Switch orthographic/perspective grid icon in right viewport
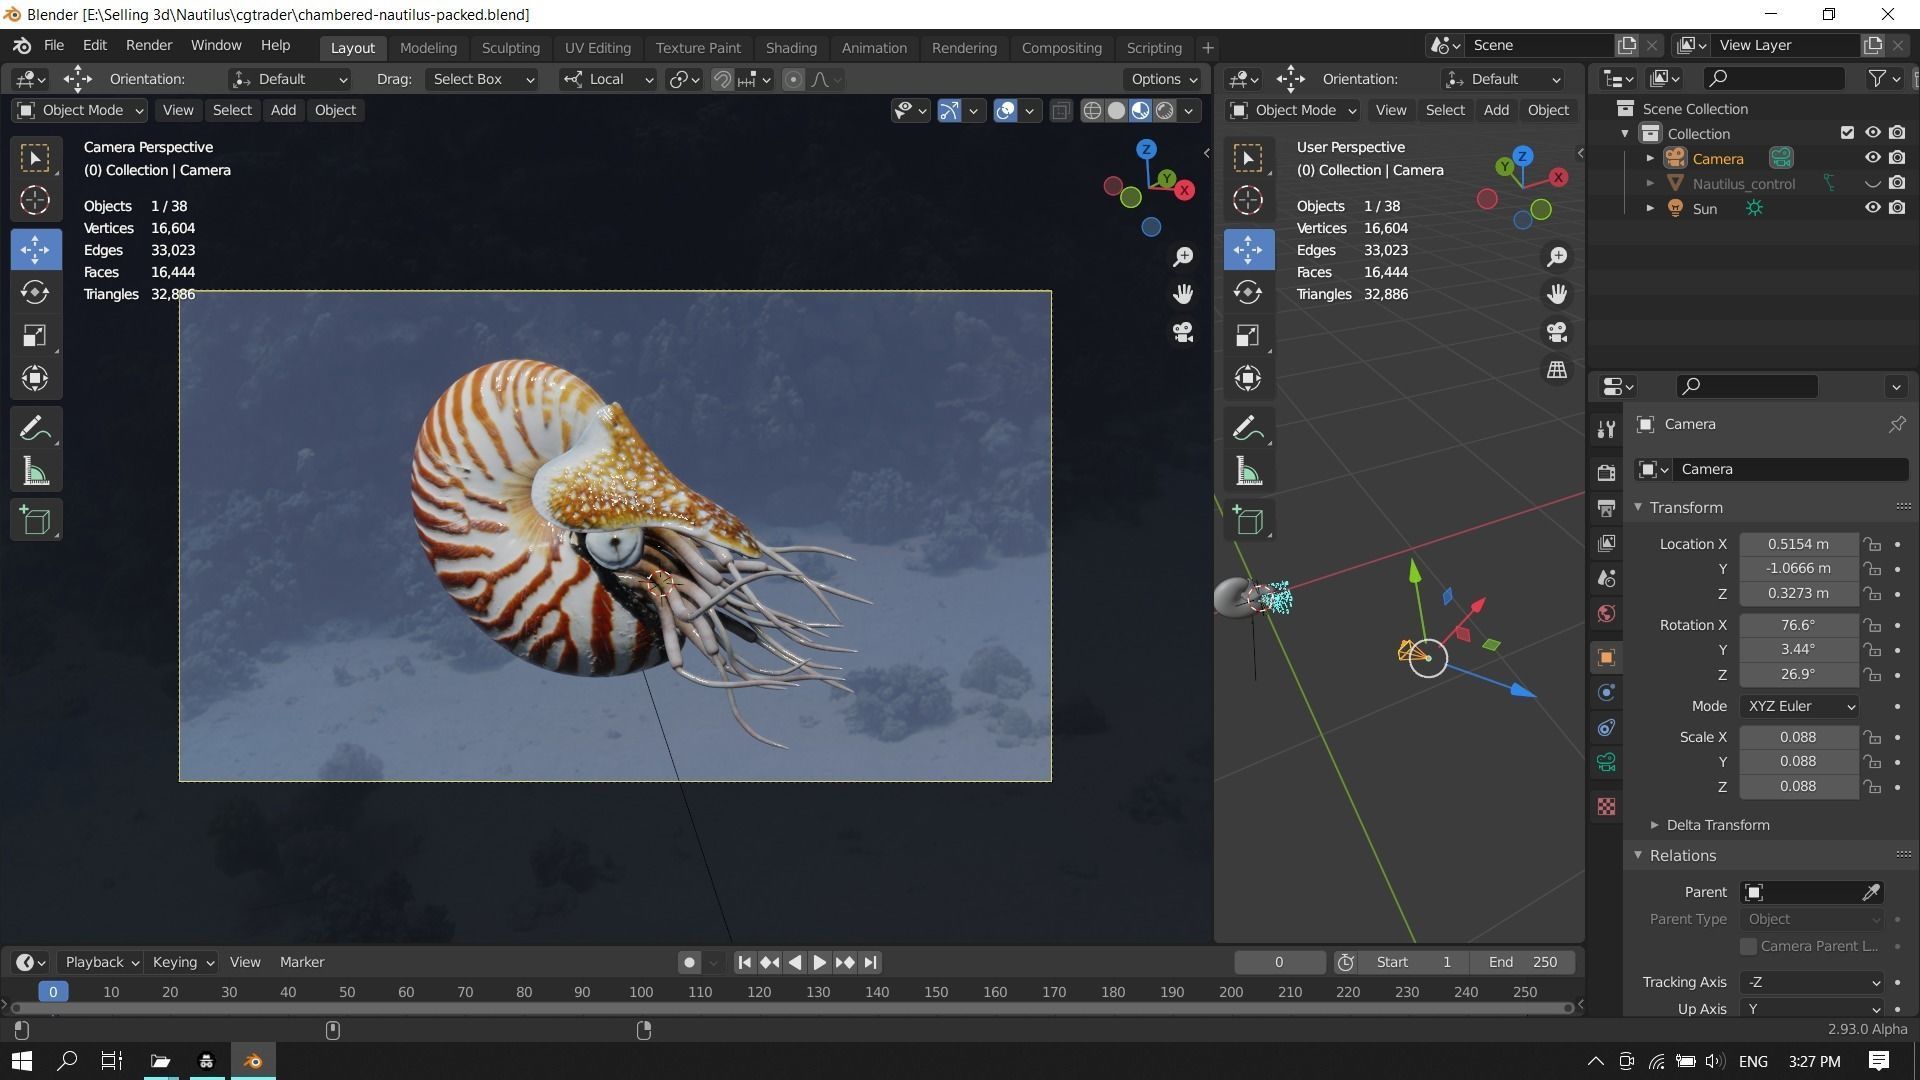 1557,370
